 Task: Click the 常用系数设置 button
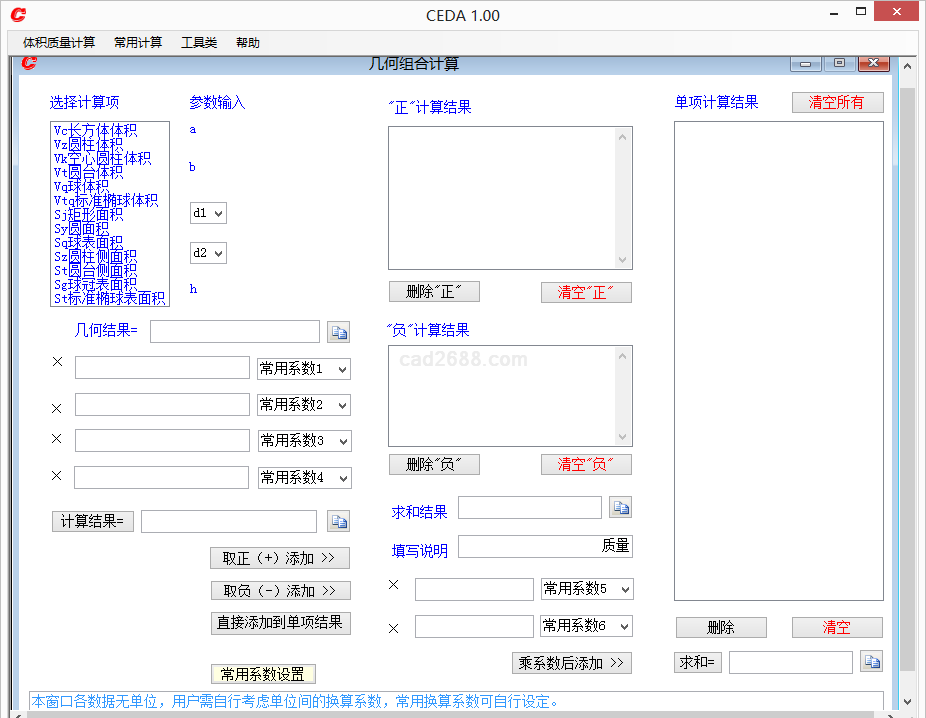pos(263,674)
